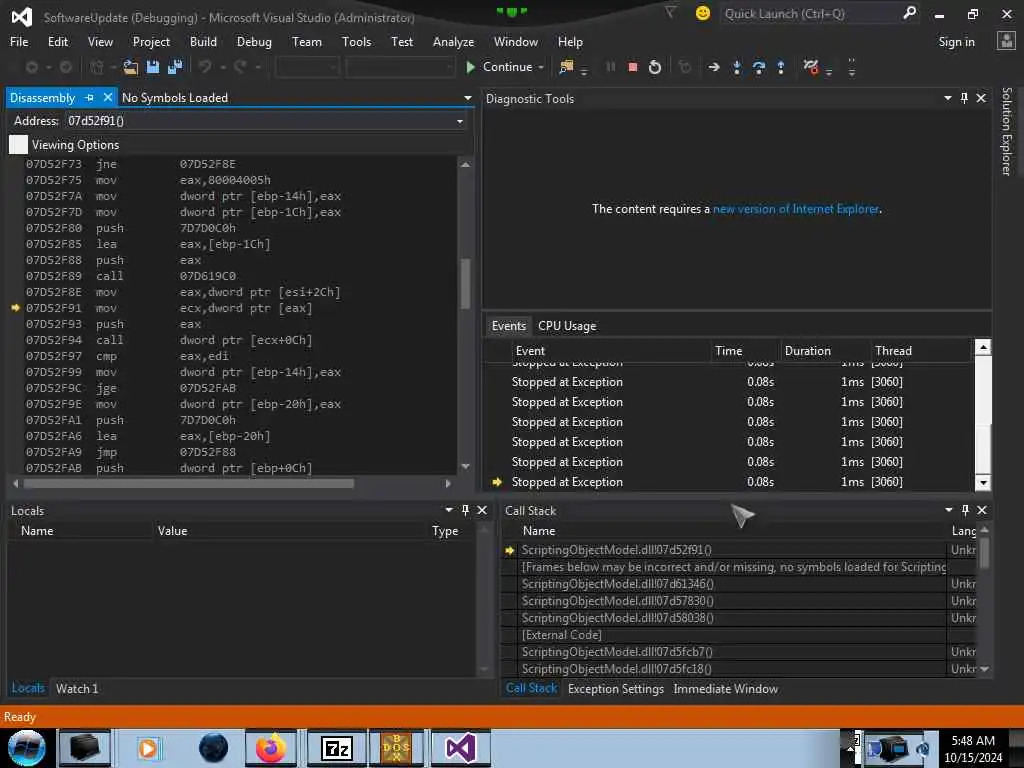
Task: Open the Debug menu
Action: coord(254,42)
